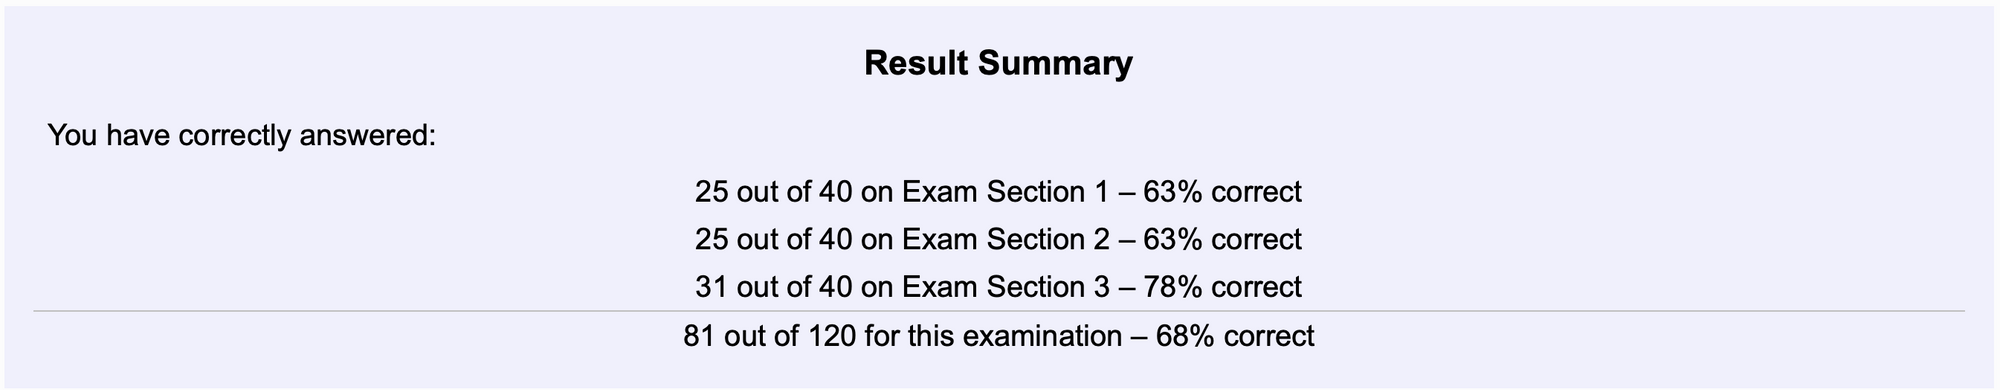Click the word 'Summary' in the heading
The height and width of the screenshot is (390, 2000).
tap(1055, 63)
